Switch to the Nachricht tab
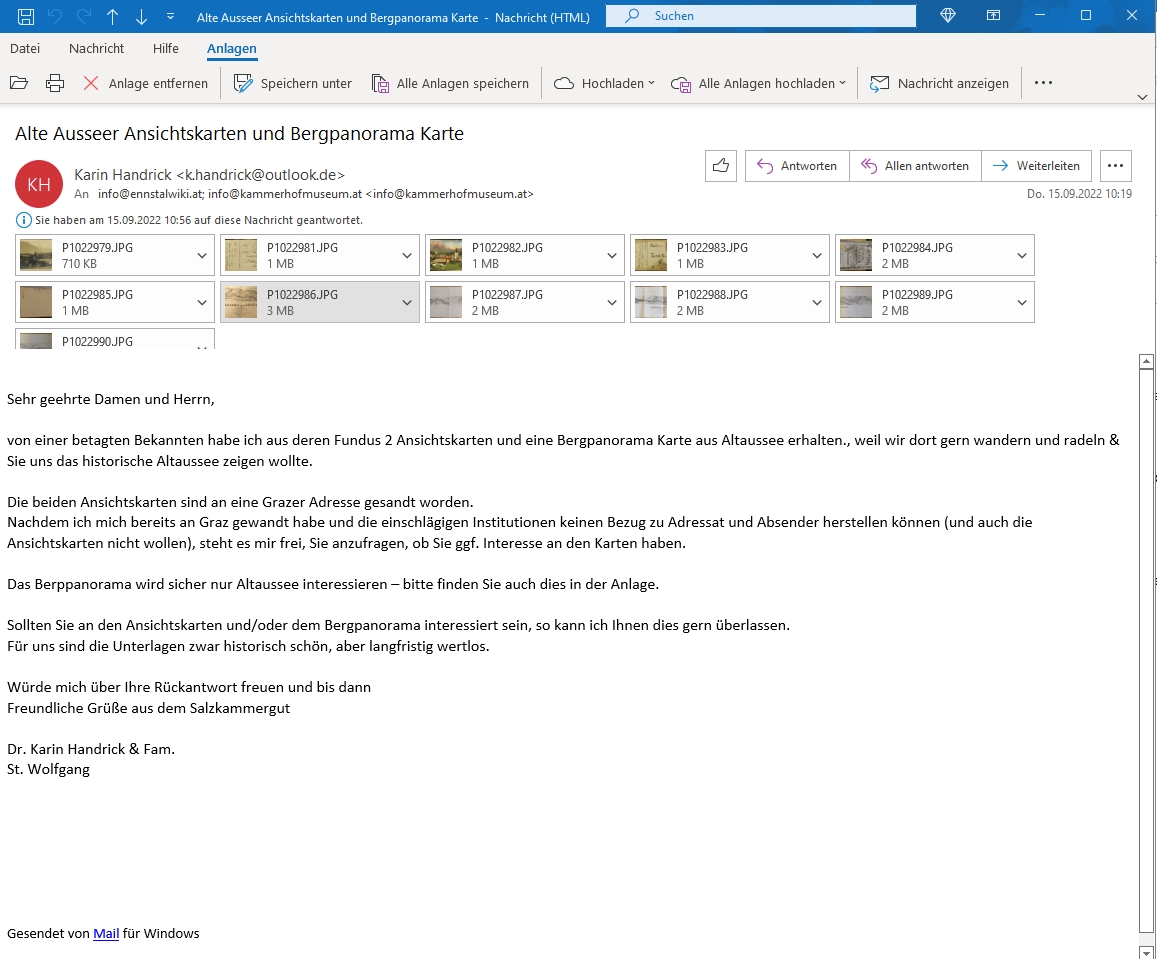 point(96,48)
